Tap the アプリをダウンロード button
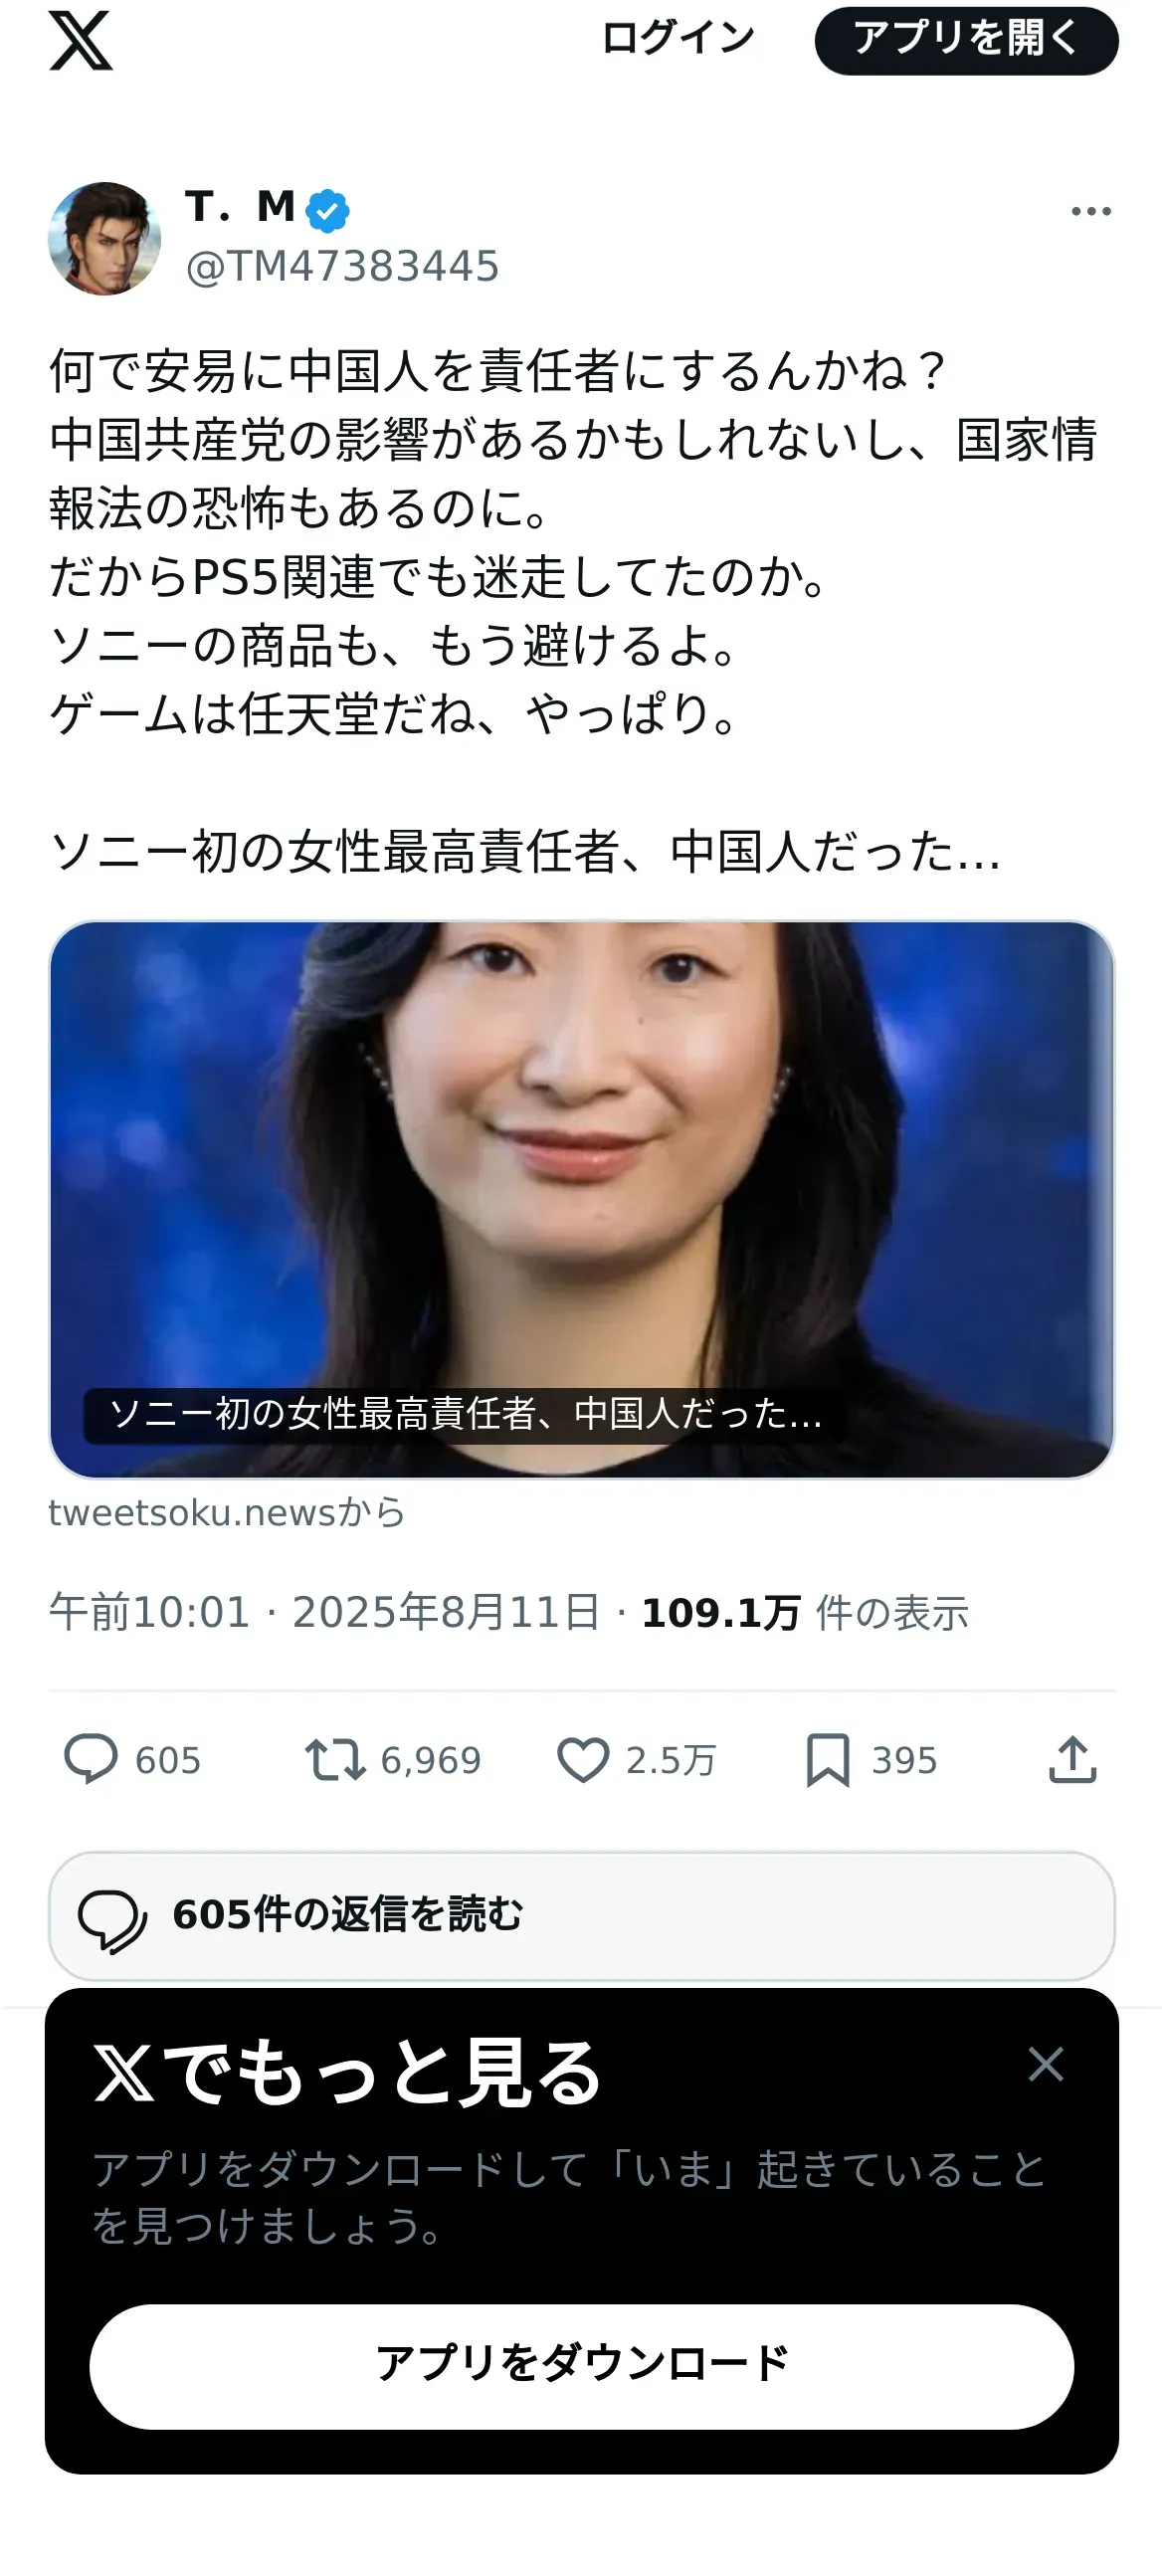The height and width of the screenshot is (2576, 1164). click(x=582, y=2366)
